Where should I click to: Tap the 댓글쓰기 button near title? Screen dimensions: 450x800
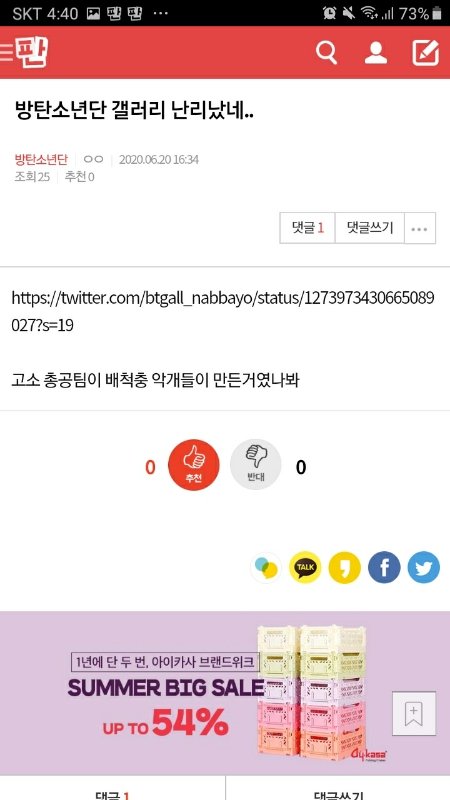pyautogui.click(x=370, y=228)
